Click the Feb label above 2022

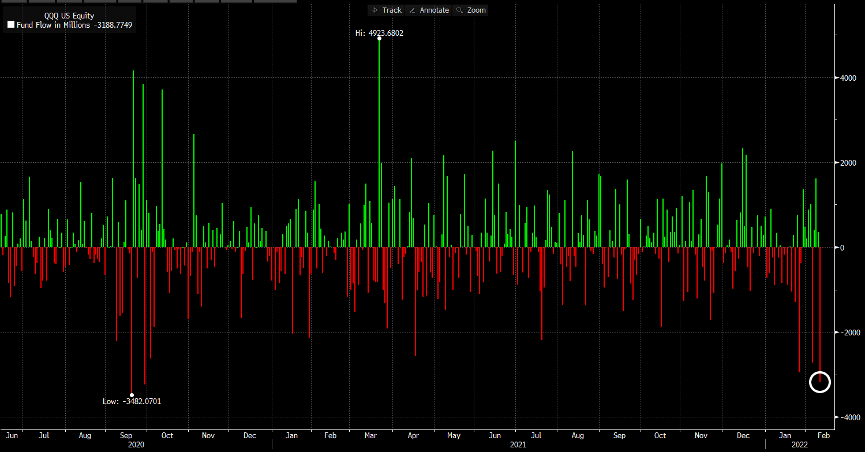tap(823, 435)
